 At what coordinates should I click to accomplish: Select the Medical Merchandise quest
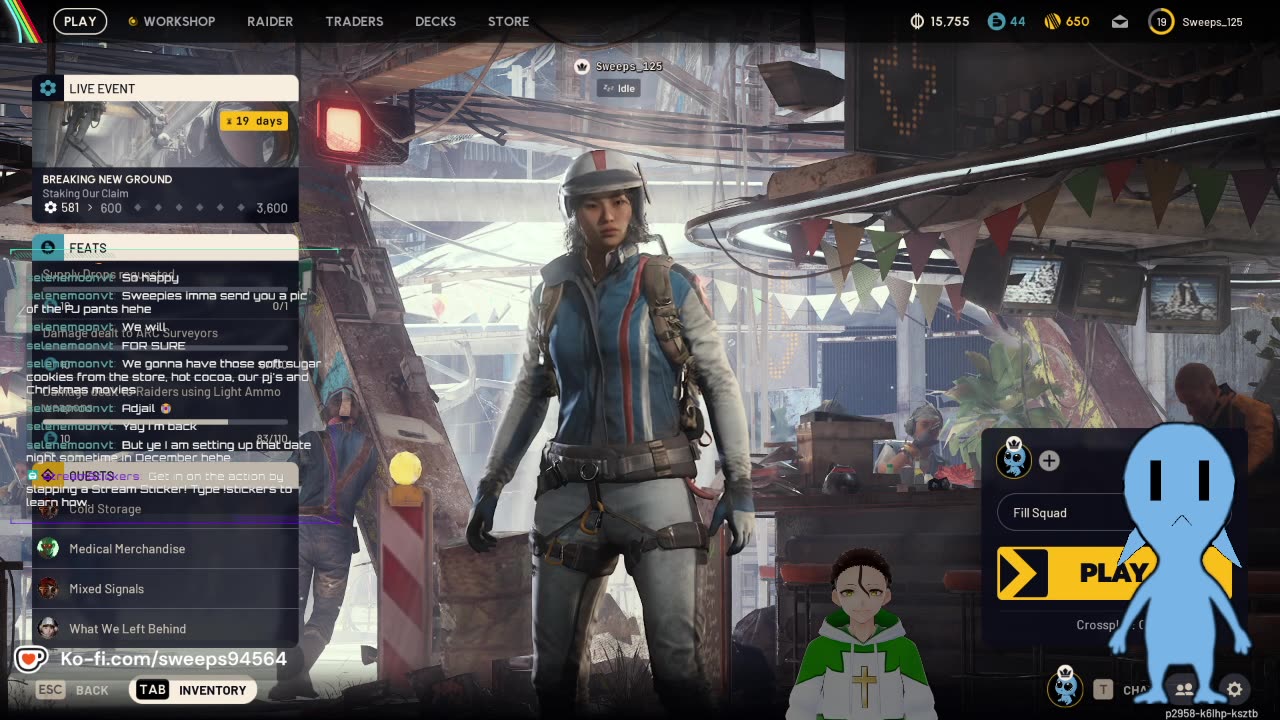tap(165, 549)
